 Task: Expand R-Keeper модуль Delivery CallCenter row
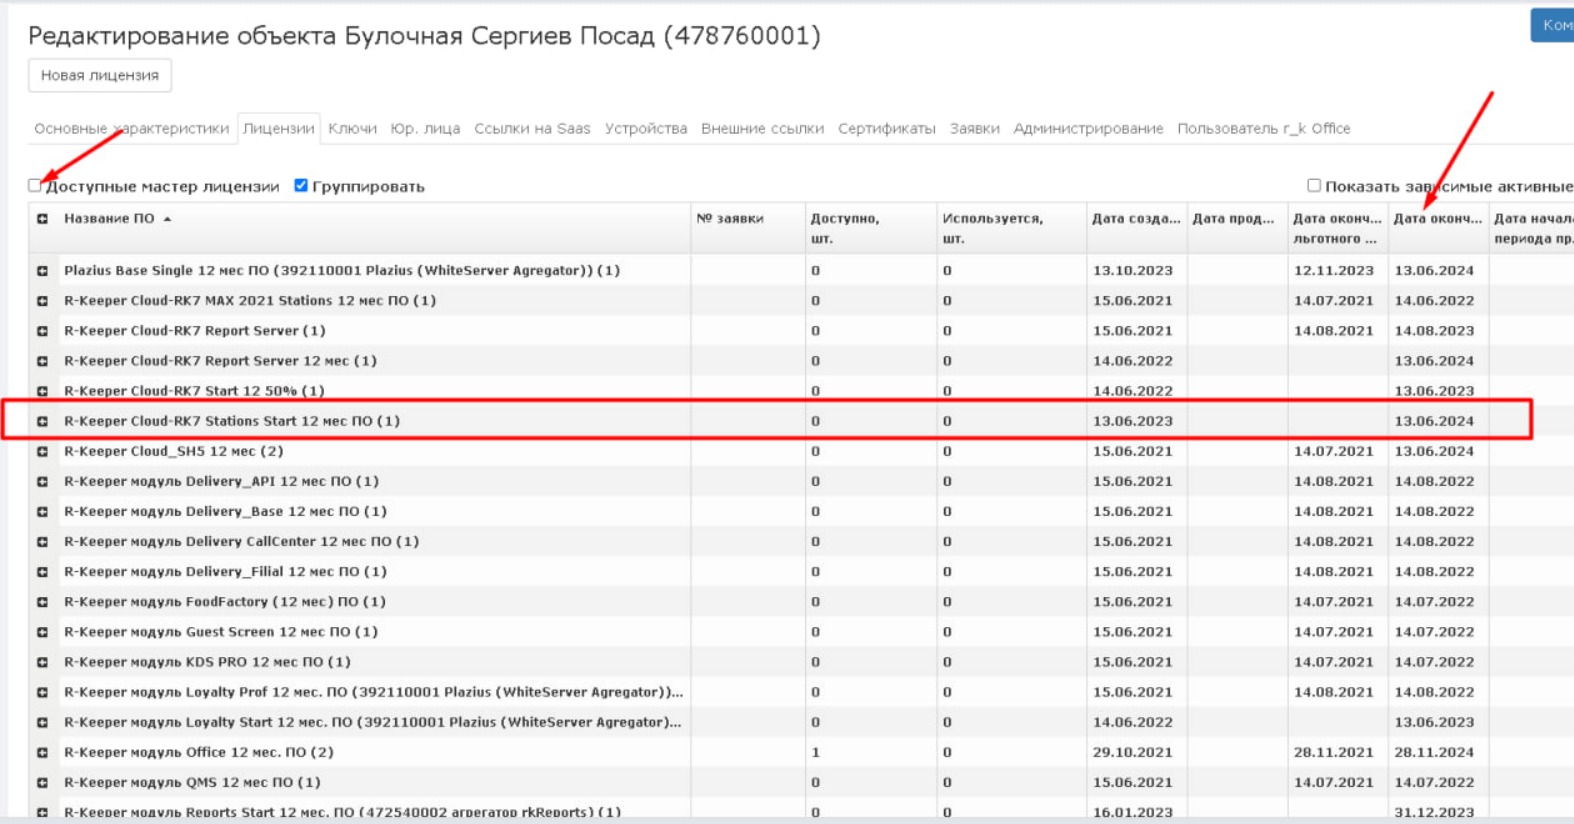(x=42, y=541)
